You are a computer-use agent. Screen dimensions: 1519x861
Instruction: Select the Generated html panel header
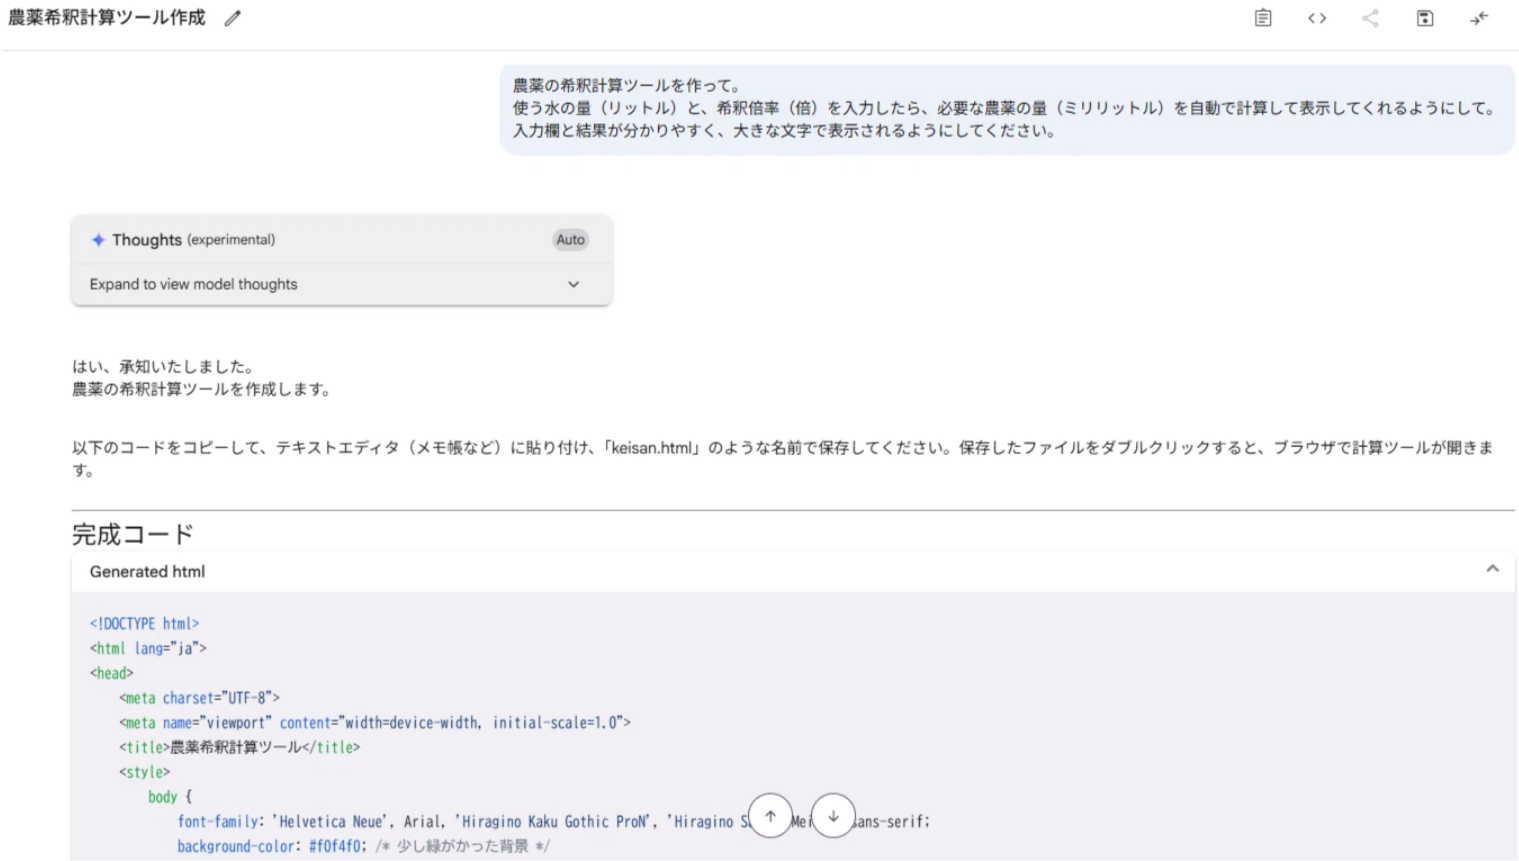point(146,571)
